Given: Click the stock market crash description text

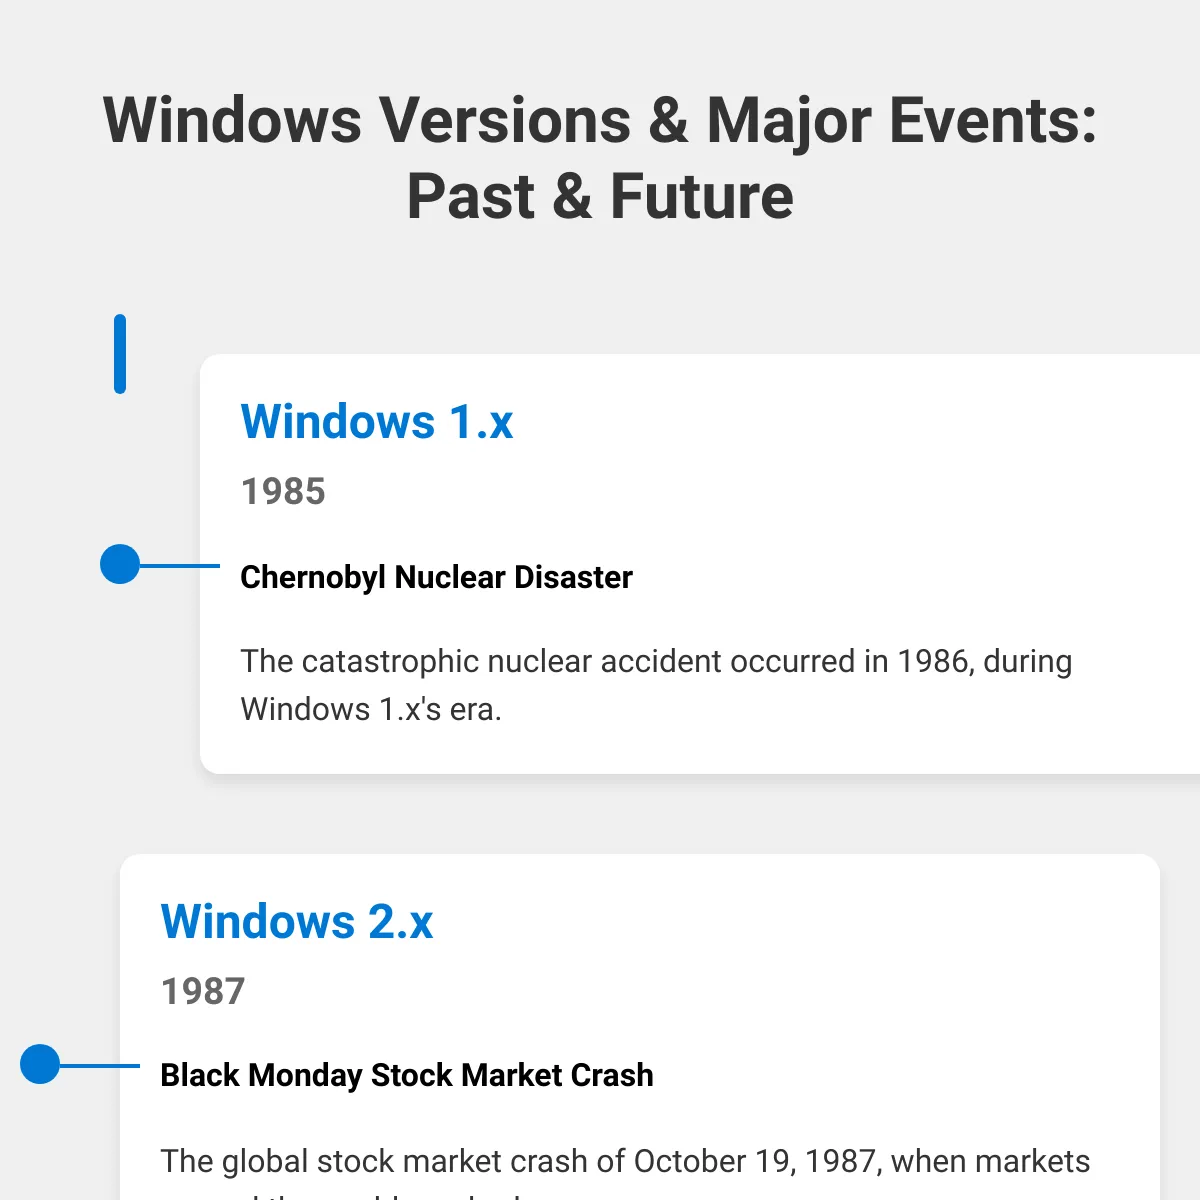Looking at the screenshot, I should pos(625,1172).
